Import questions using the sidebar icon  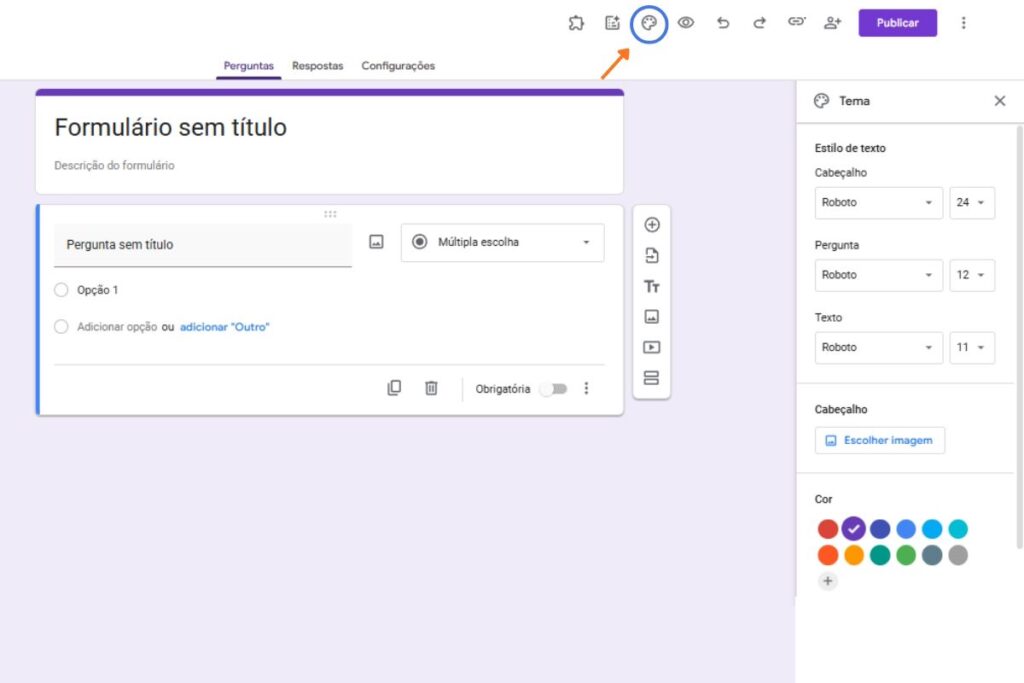(x=651, y=255)
